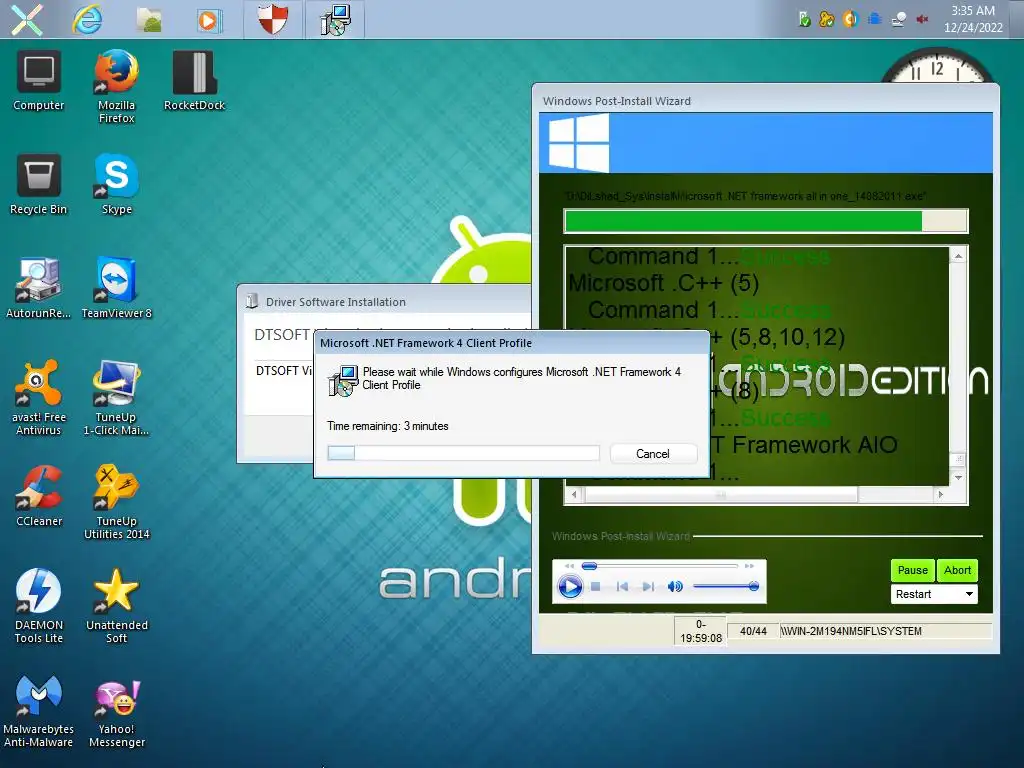
Task: Open the RocketDock desktop icon
Action: tap(195, 80)
